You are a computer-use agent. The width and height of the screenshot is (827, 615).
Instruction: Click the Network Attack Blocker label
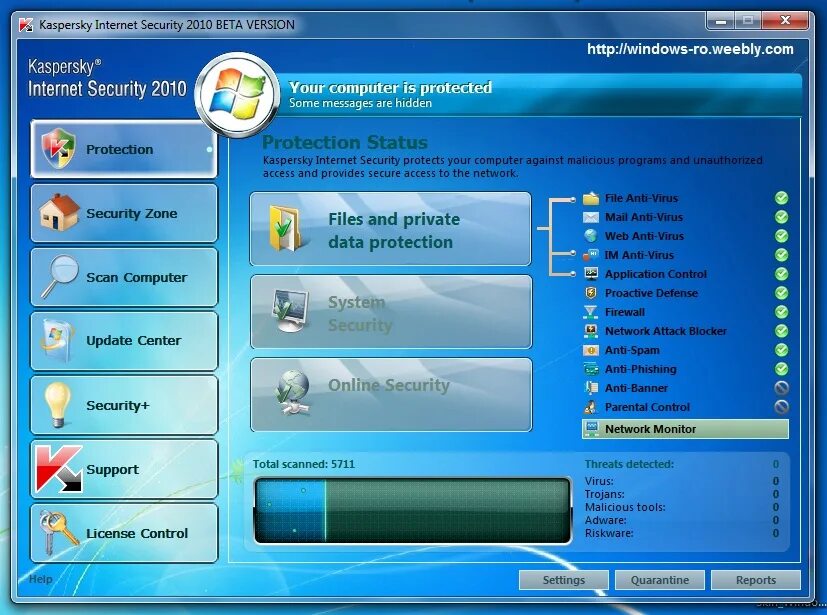(x=666, y=331)
